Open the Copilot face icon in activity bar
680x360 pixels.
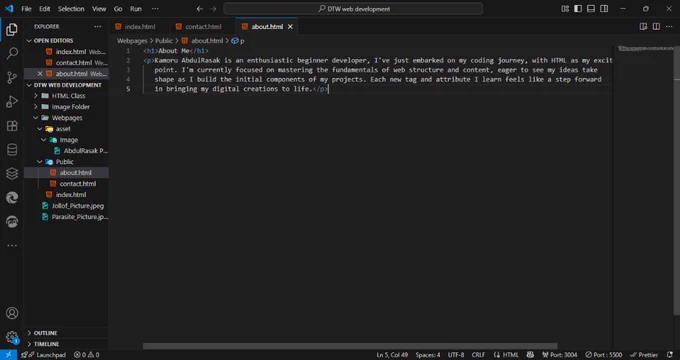point(12,222)
